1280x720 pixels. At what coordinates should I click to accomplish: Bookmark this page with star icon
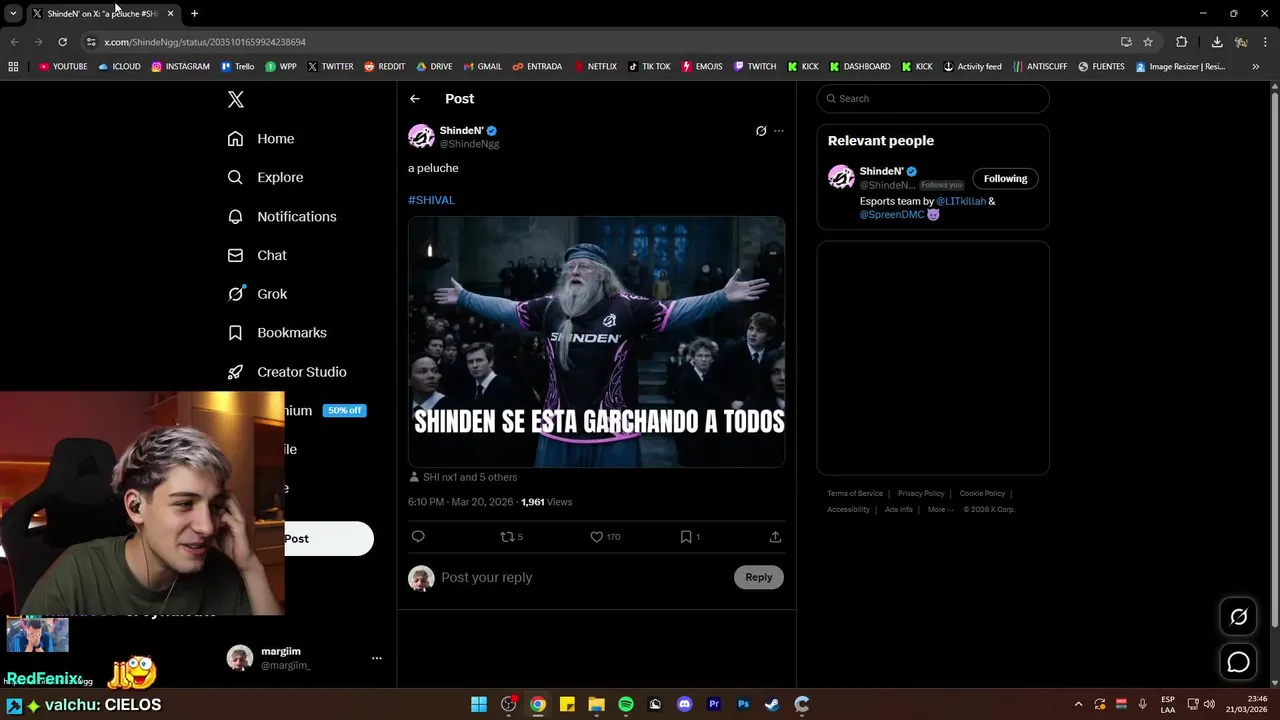(x=1148, y=42)
